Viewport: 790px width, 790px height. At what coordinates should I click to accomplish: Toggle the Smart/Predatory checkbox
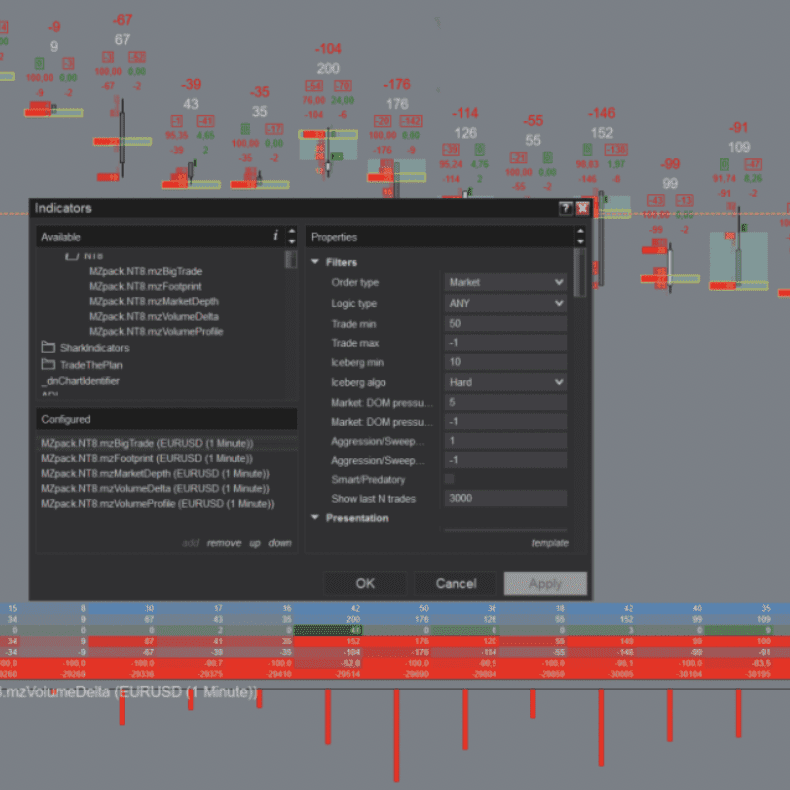[x=449, y=479]
